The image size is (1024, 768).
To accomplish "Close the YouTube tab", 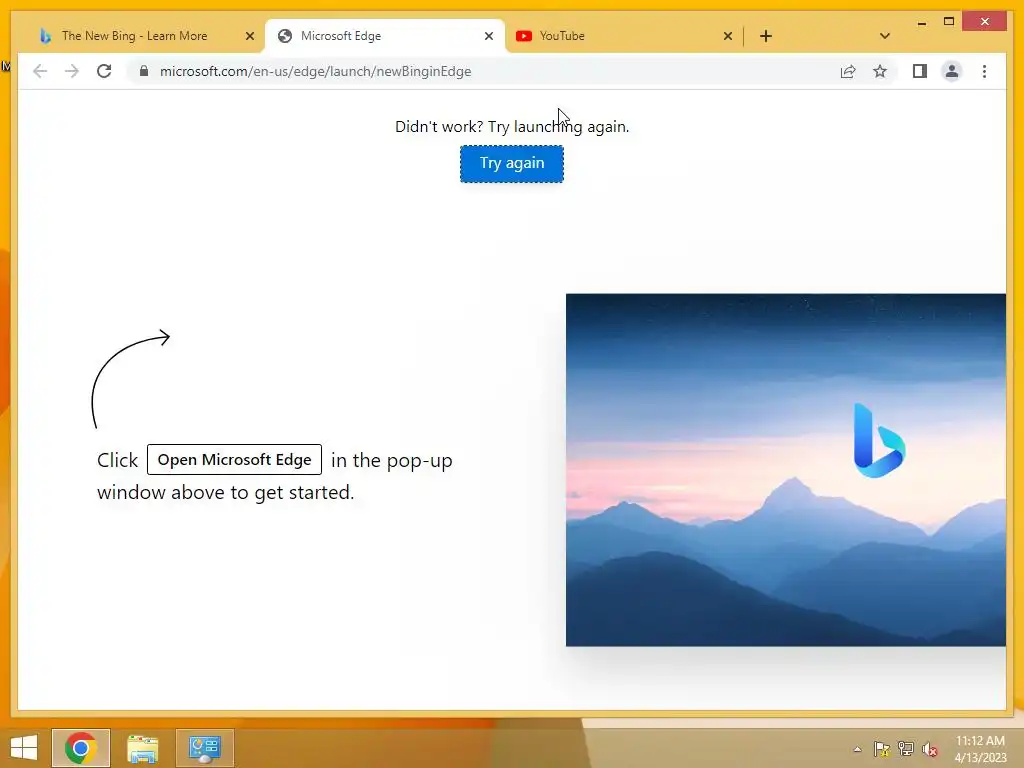I will coord(728,36).
